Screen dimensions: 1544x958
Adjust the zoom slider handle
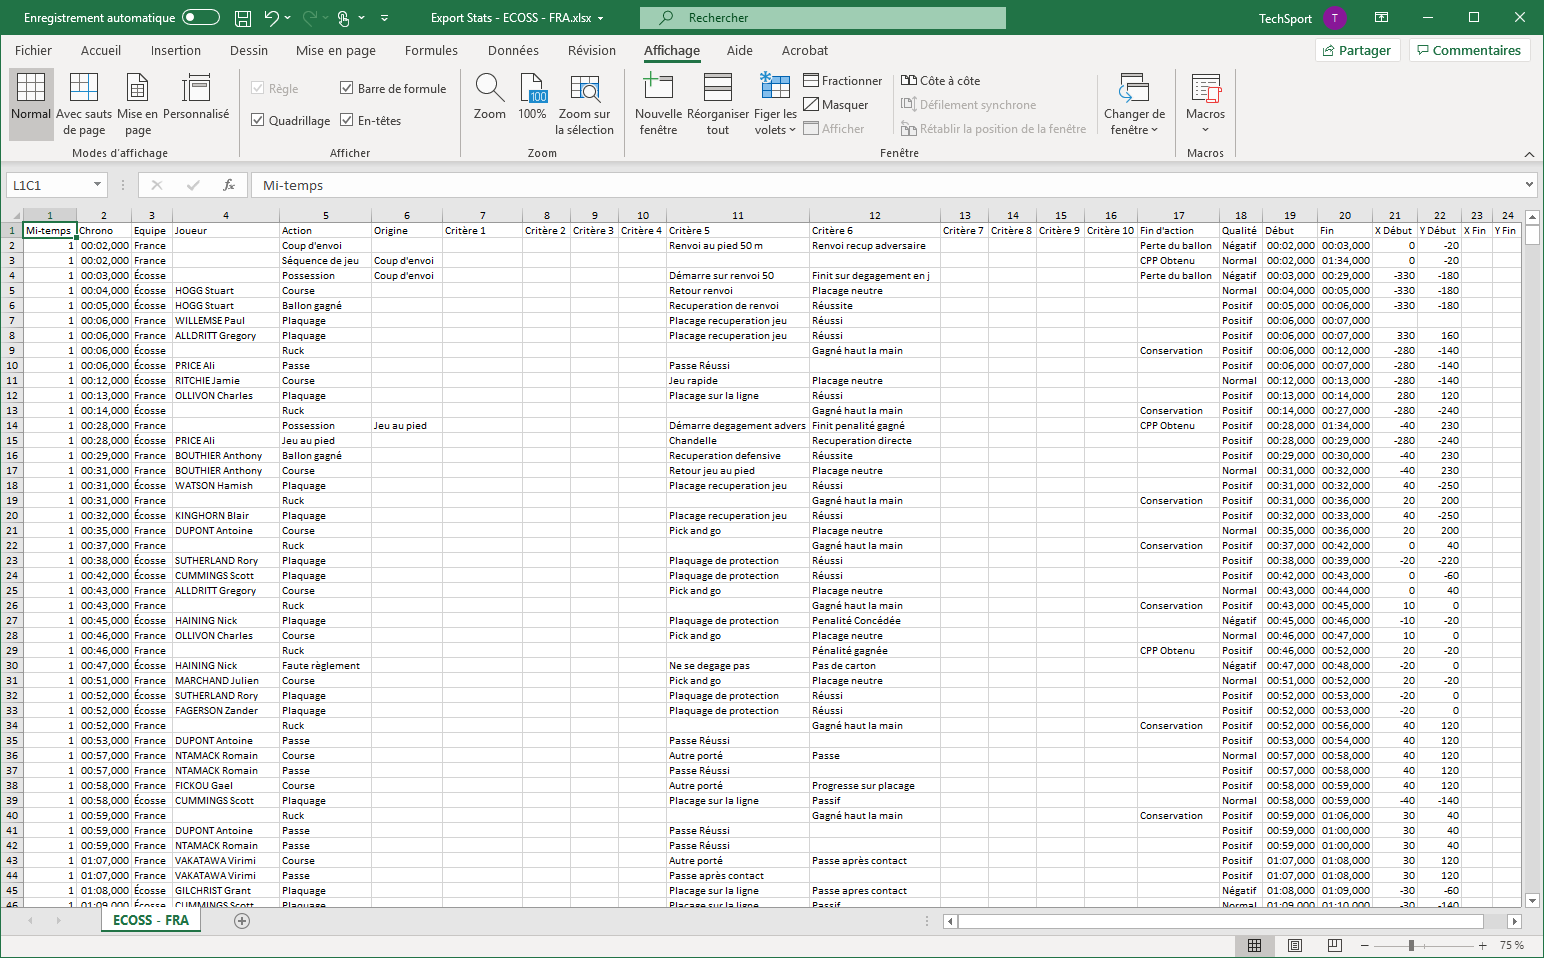pos(1411,945)
